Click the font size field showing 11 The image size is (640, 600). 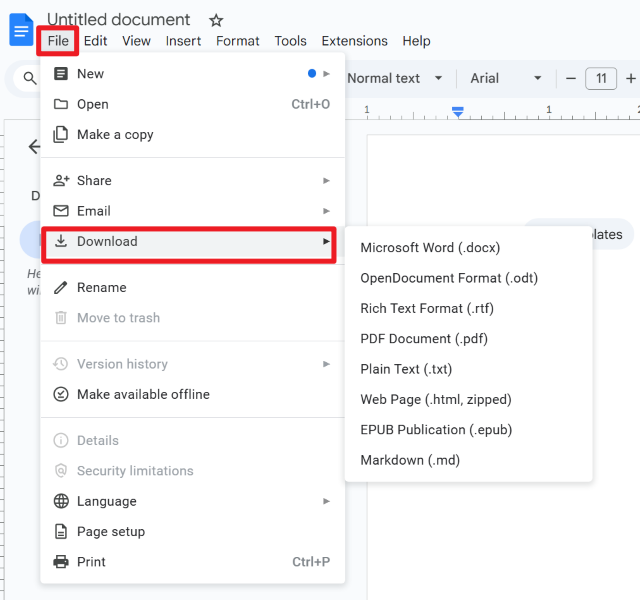pos(601,78)
